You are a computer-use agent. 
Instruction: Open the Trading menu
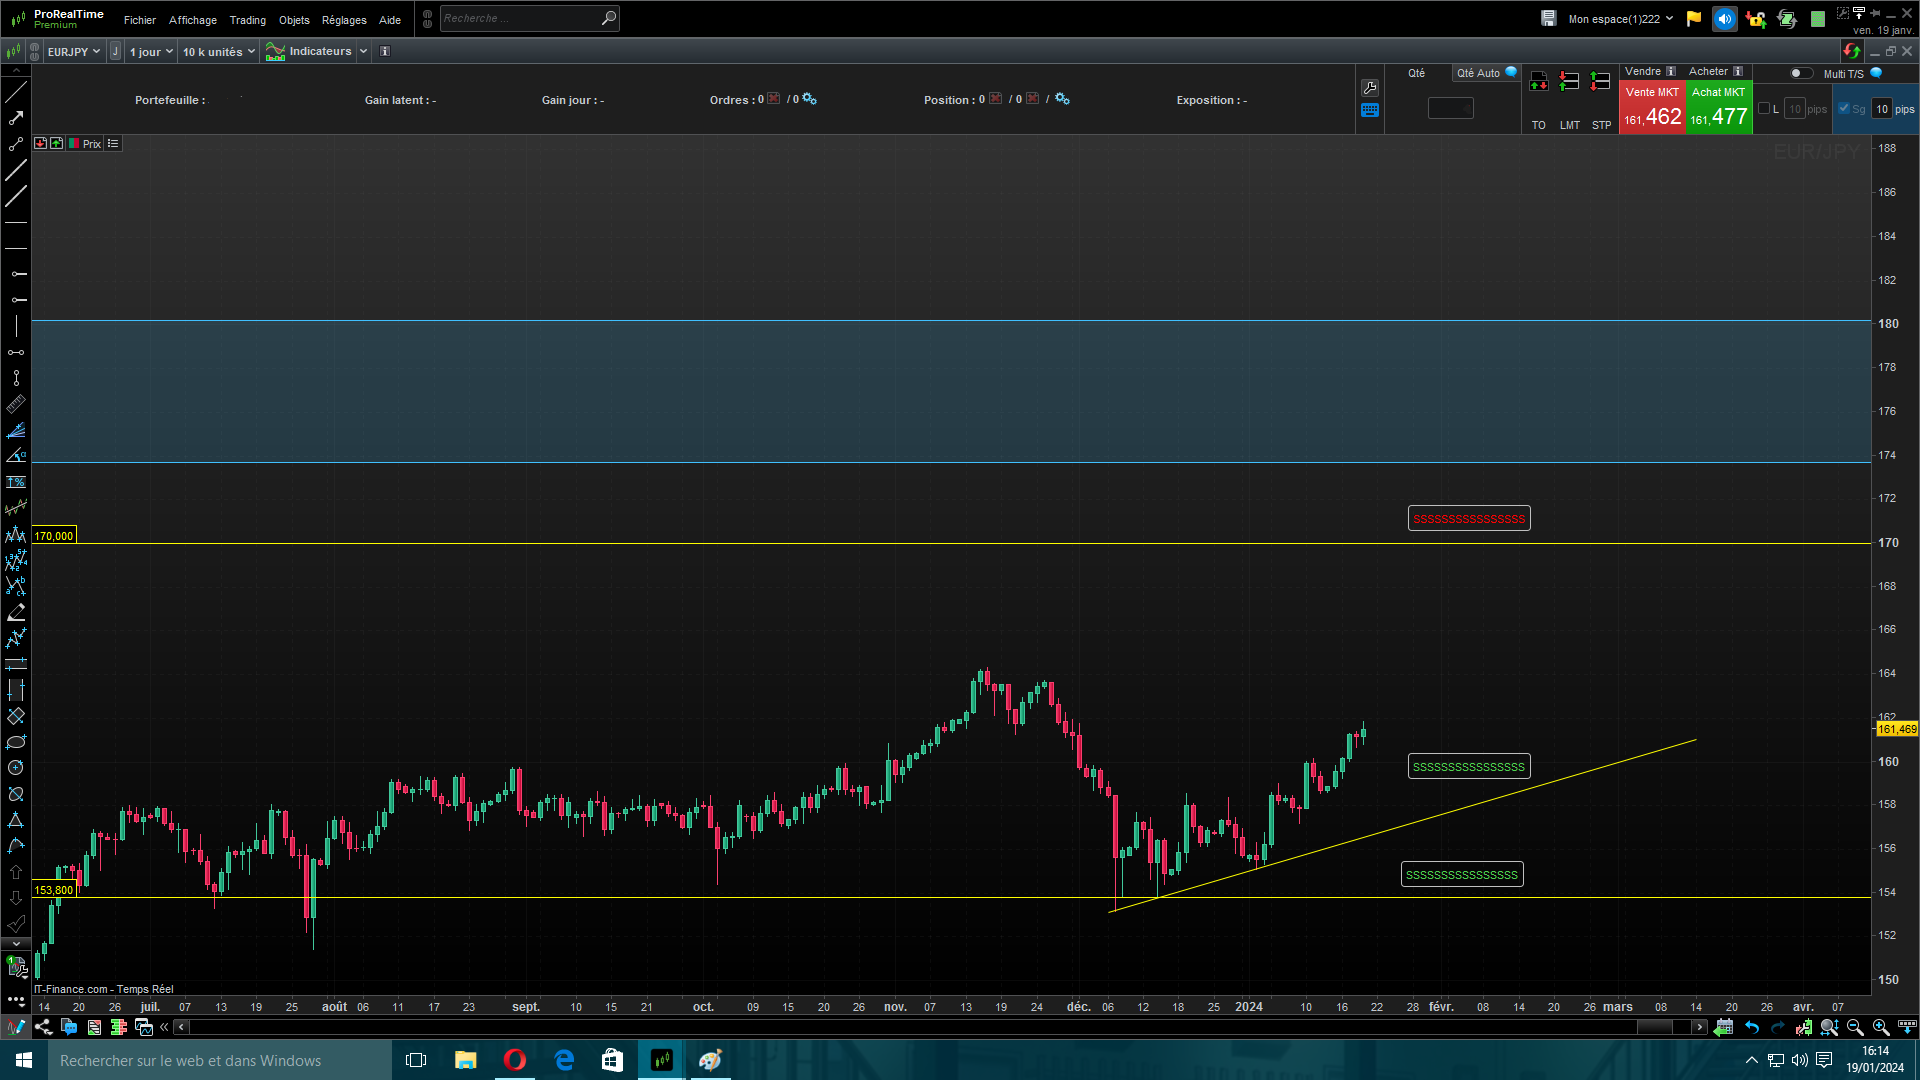pyautogui.click(x=247, y=20)
